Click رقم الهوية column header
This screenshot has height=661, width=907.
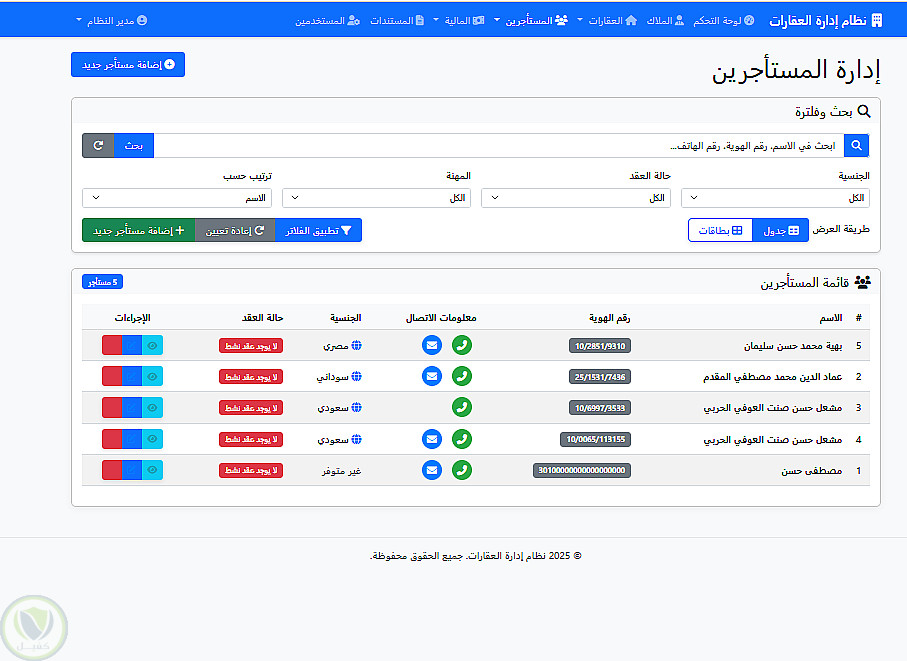click(x=610, y=318)
